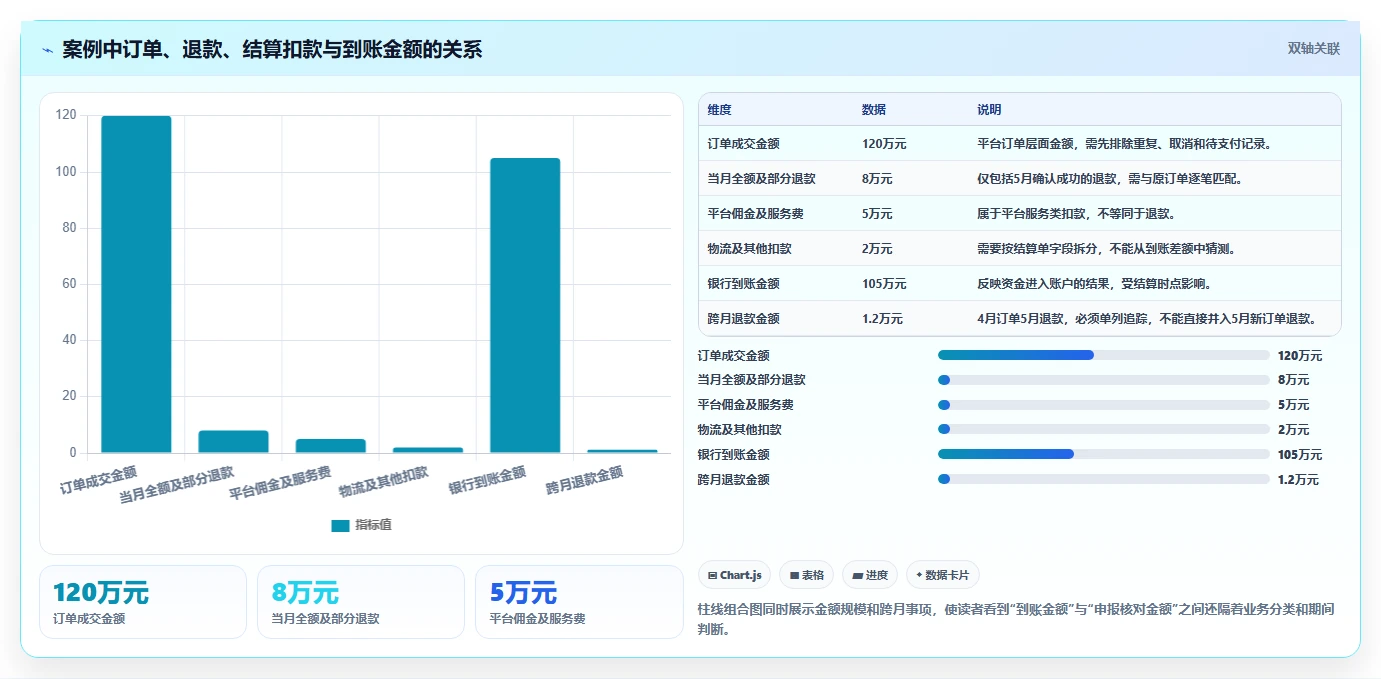Click the description starting 平台订单层面金额
Image resolution: width=1381 pixels, height=679 pixels.
pyautogui.click(x=1124, y=144)
